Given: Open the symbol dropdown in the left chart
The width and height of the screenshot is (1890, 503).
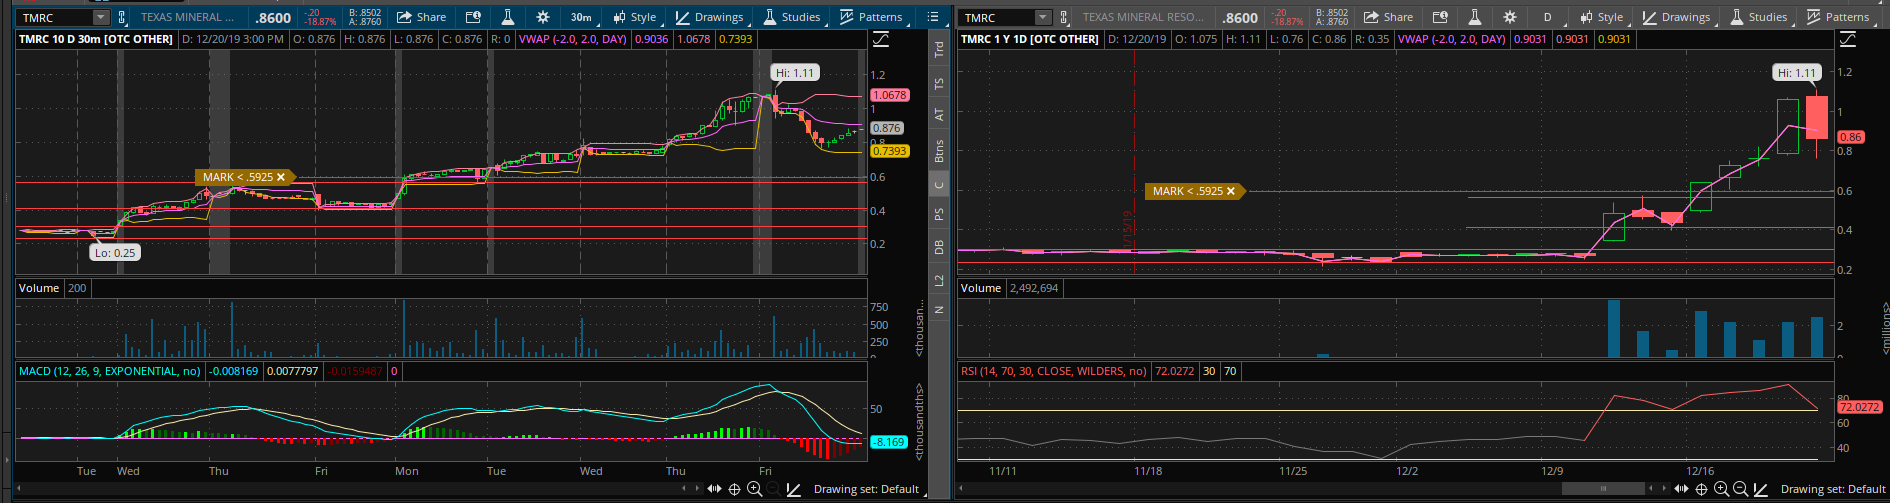Looking at the screenshot, I should (100, 18).
